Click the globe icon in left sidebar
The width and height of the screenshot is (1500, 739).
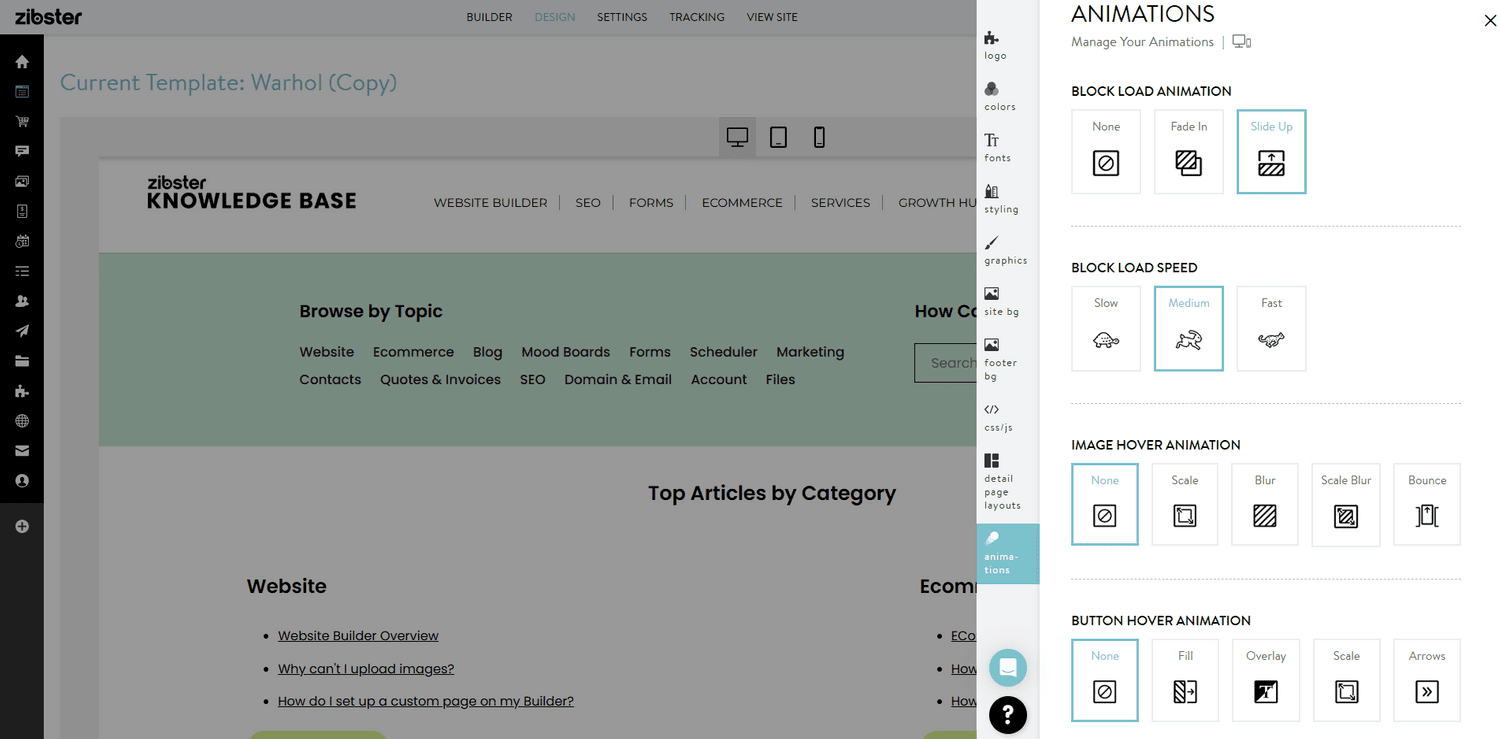pos(22,421)
